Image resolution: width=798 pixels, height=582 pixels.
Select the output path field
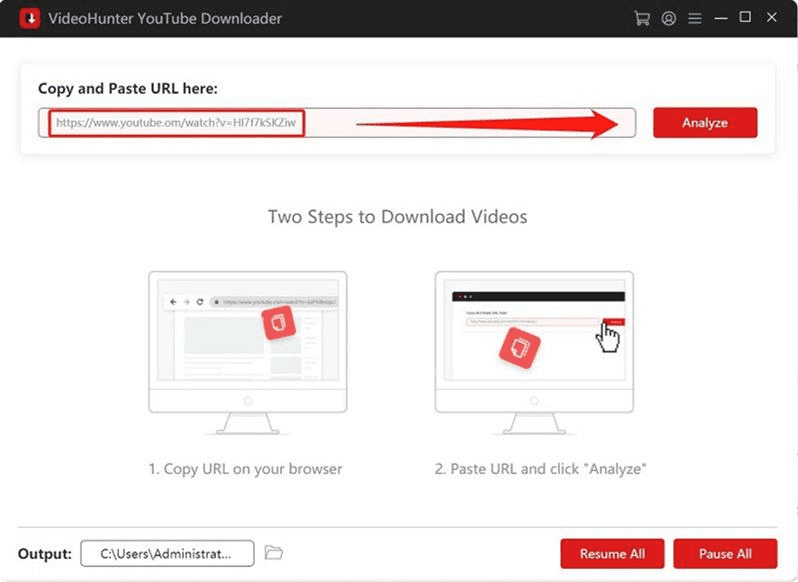coord(167,553)
